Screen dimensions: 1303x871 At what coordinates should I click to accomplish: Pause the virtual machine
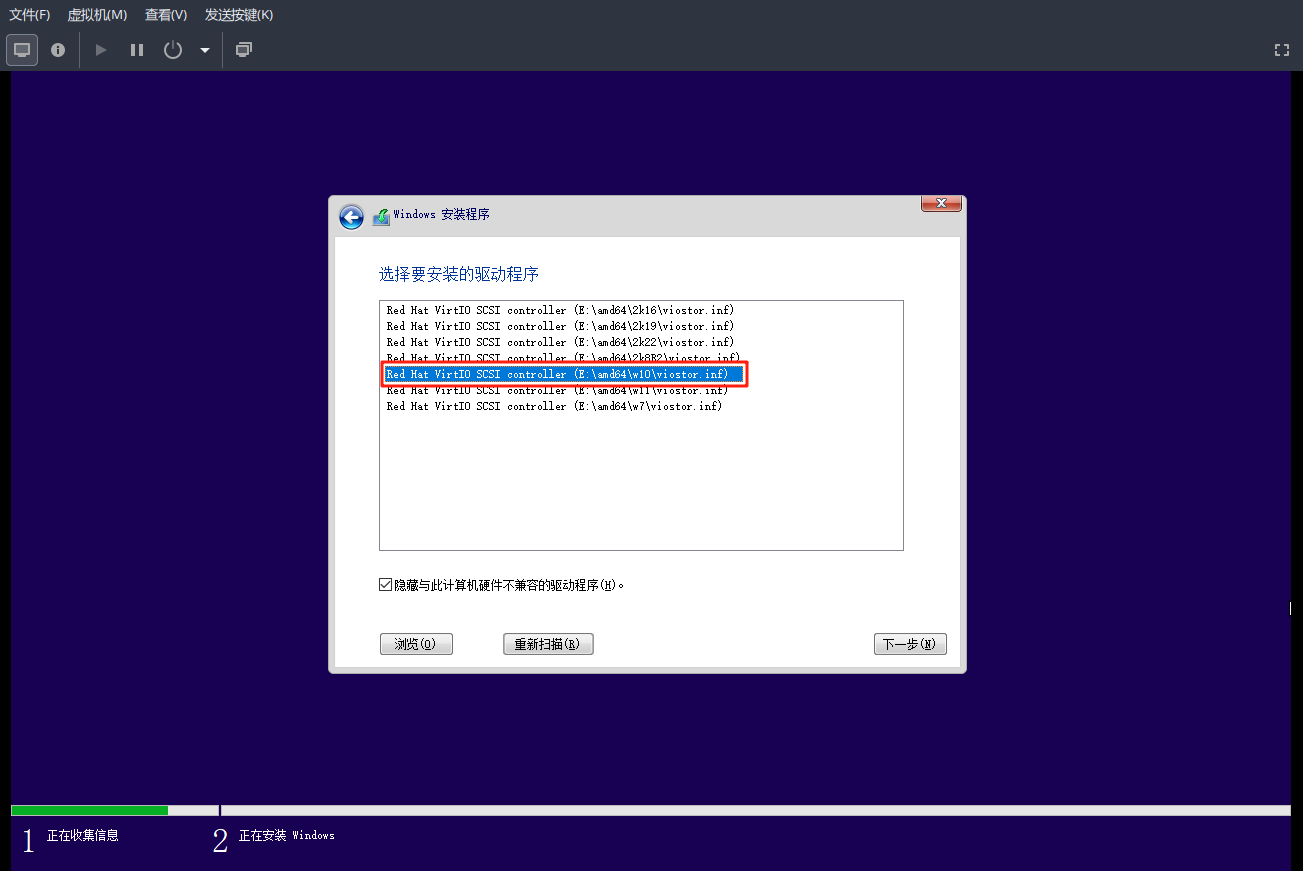click(137, 50)
